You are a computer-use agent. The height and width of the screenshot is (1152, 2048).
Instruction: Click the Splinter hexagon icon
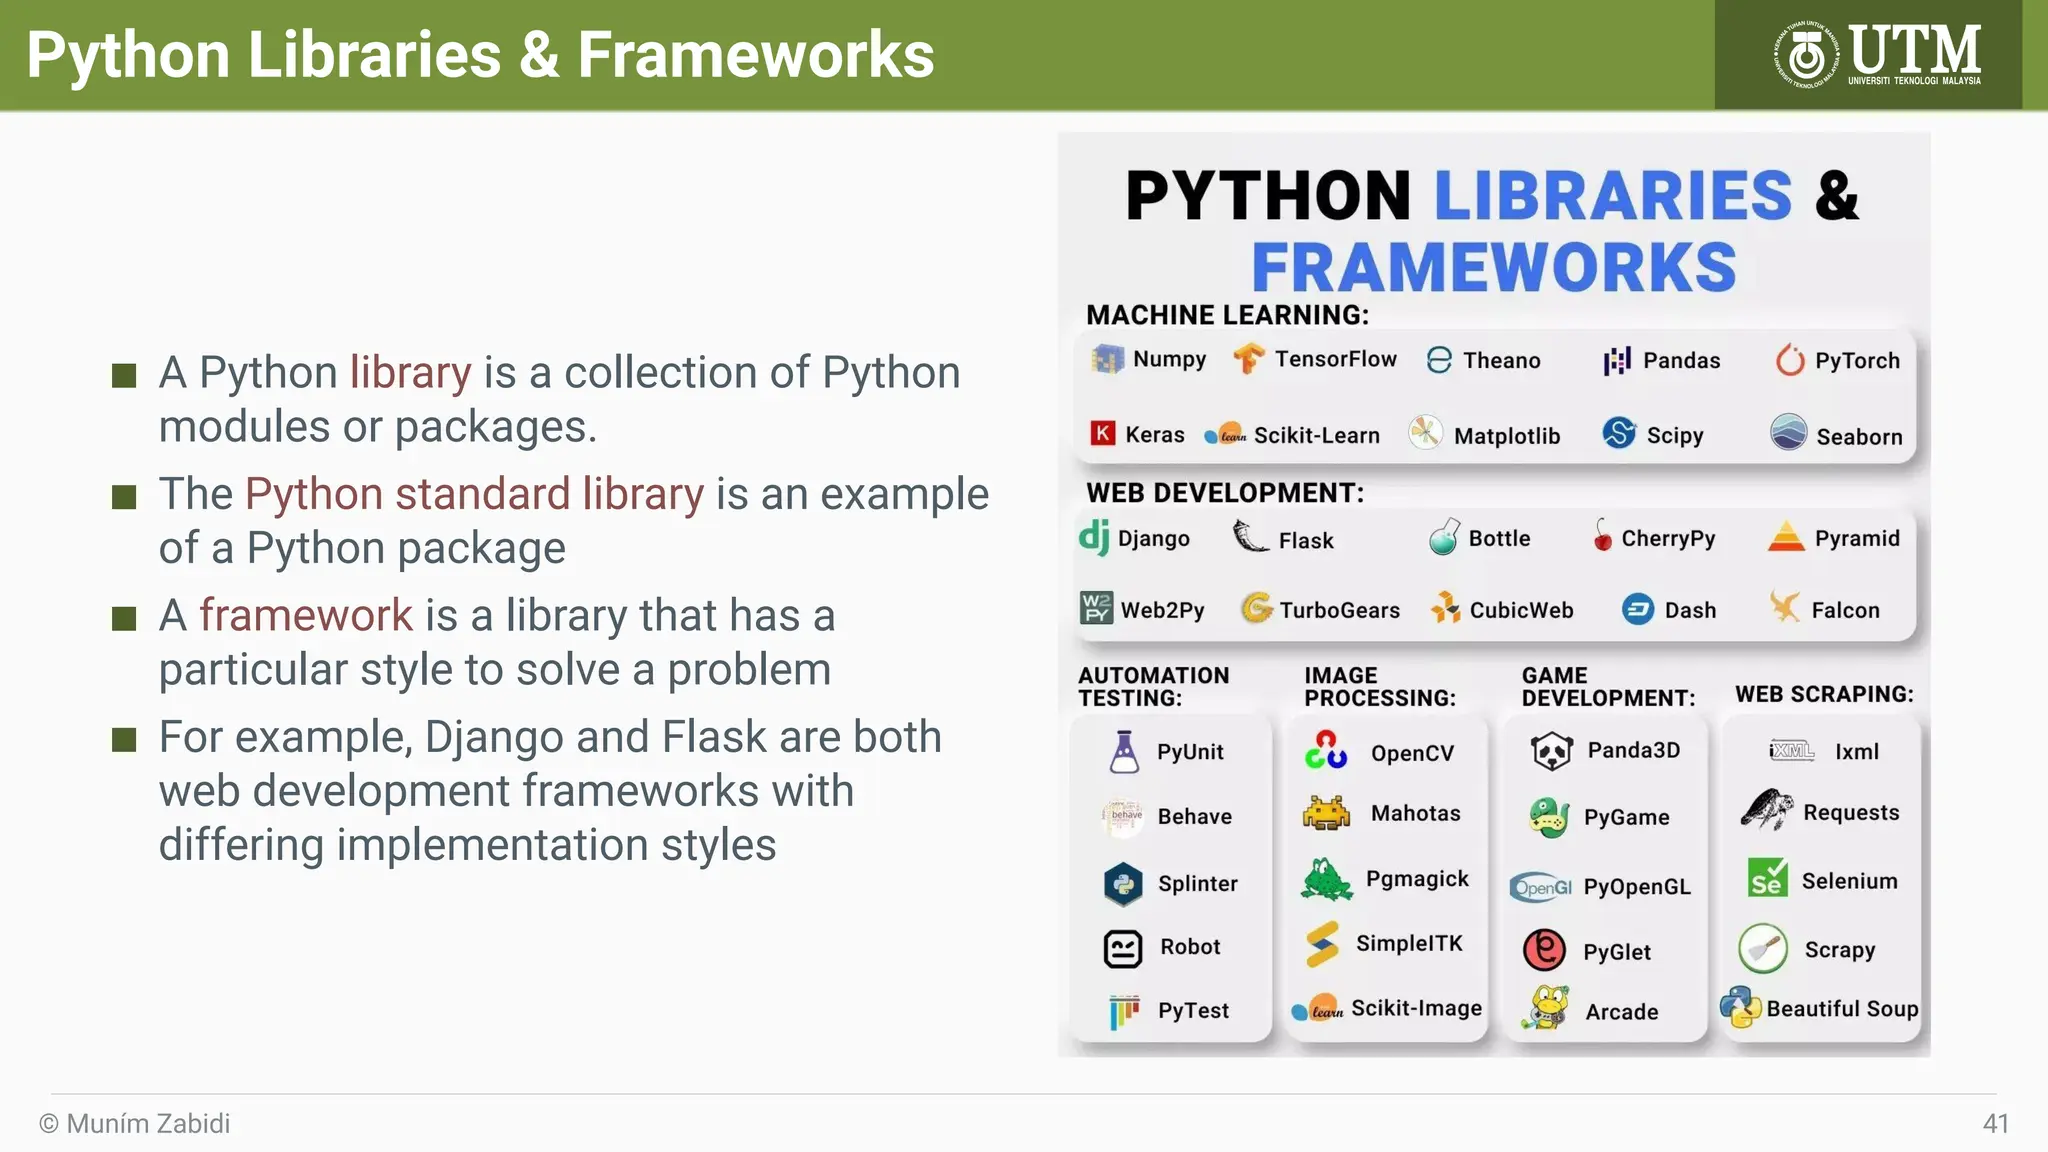tap(1123, 884)
